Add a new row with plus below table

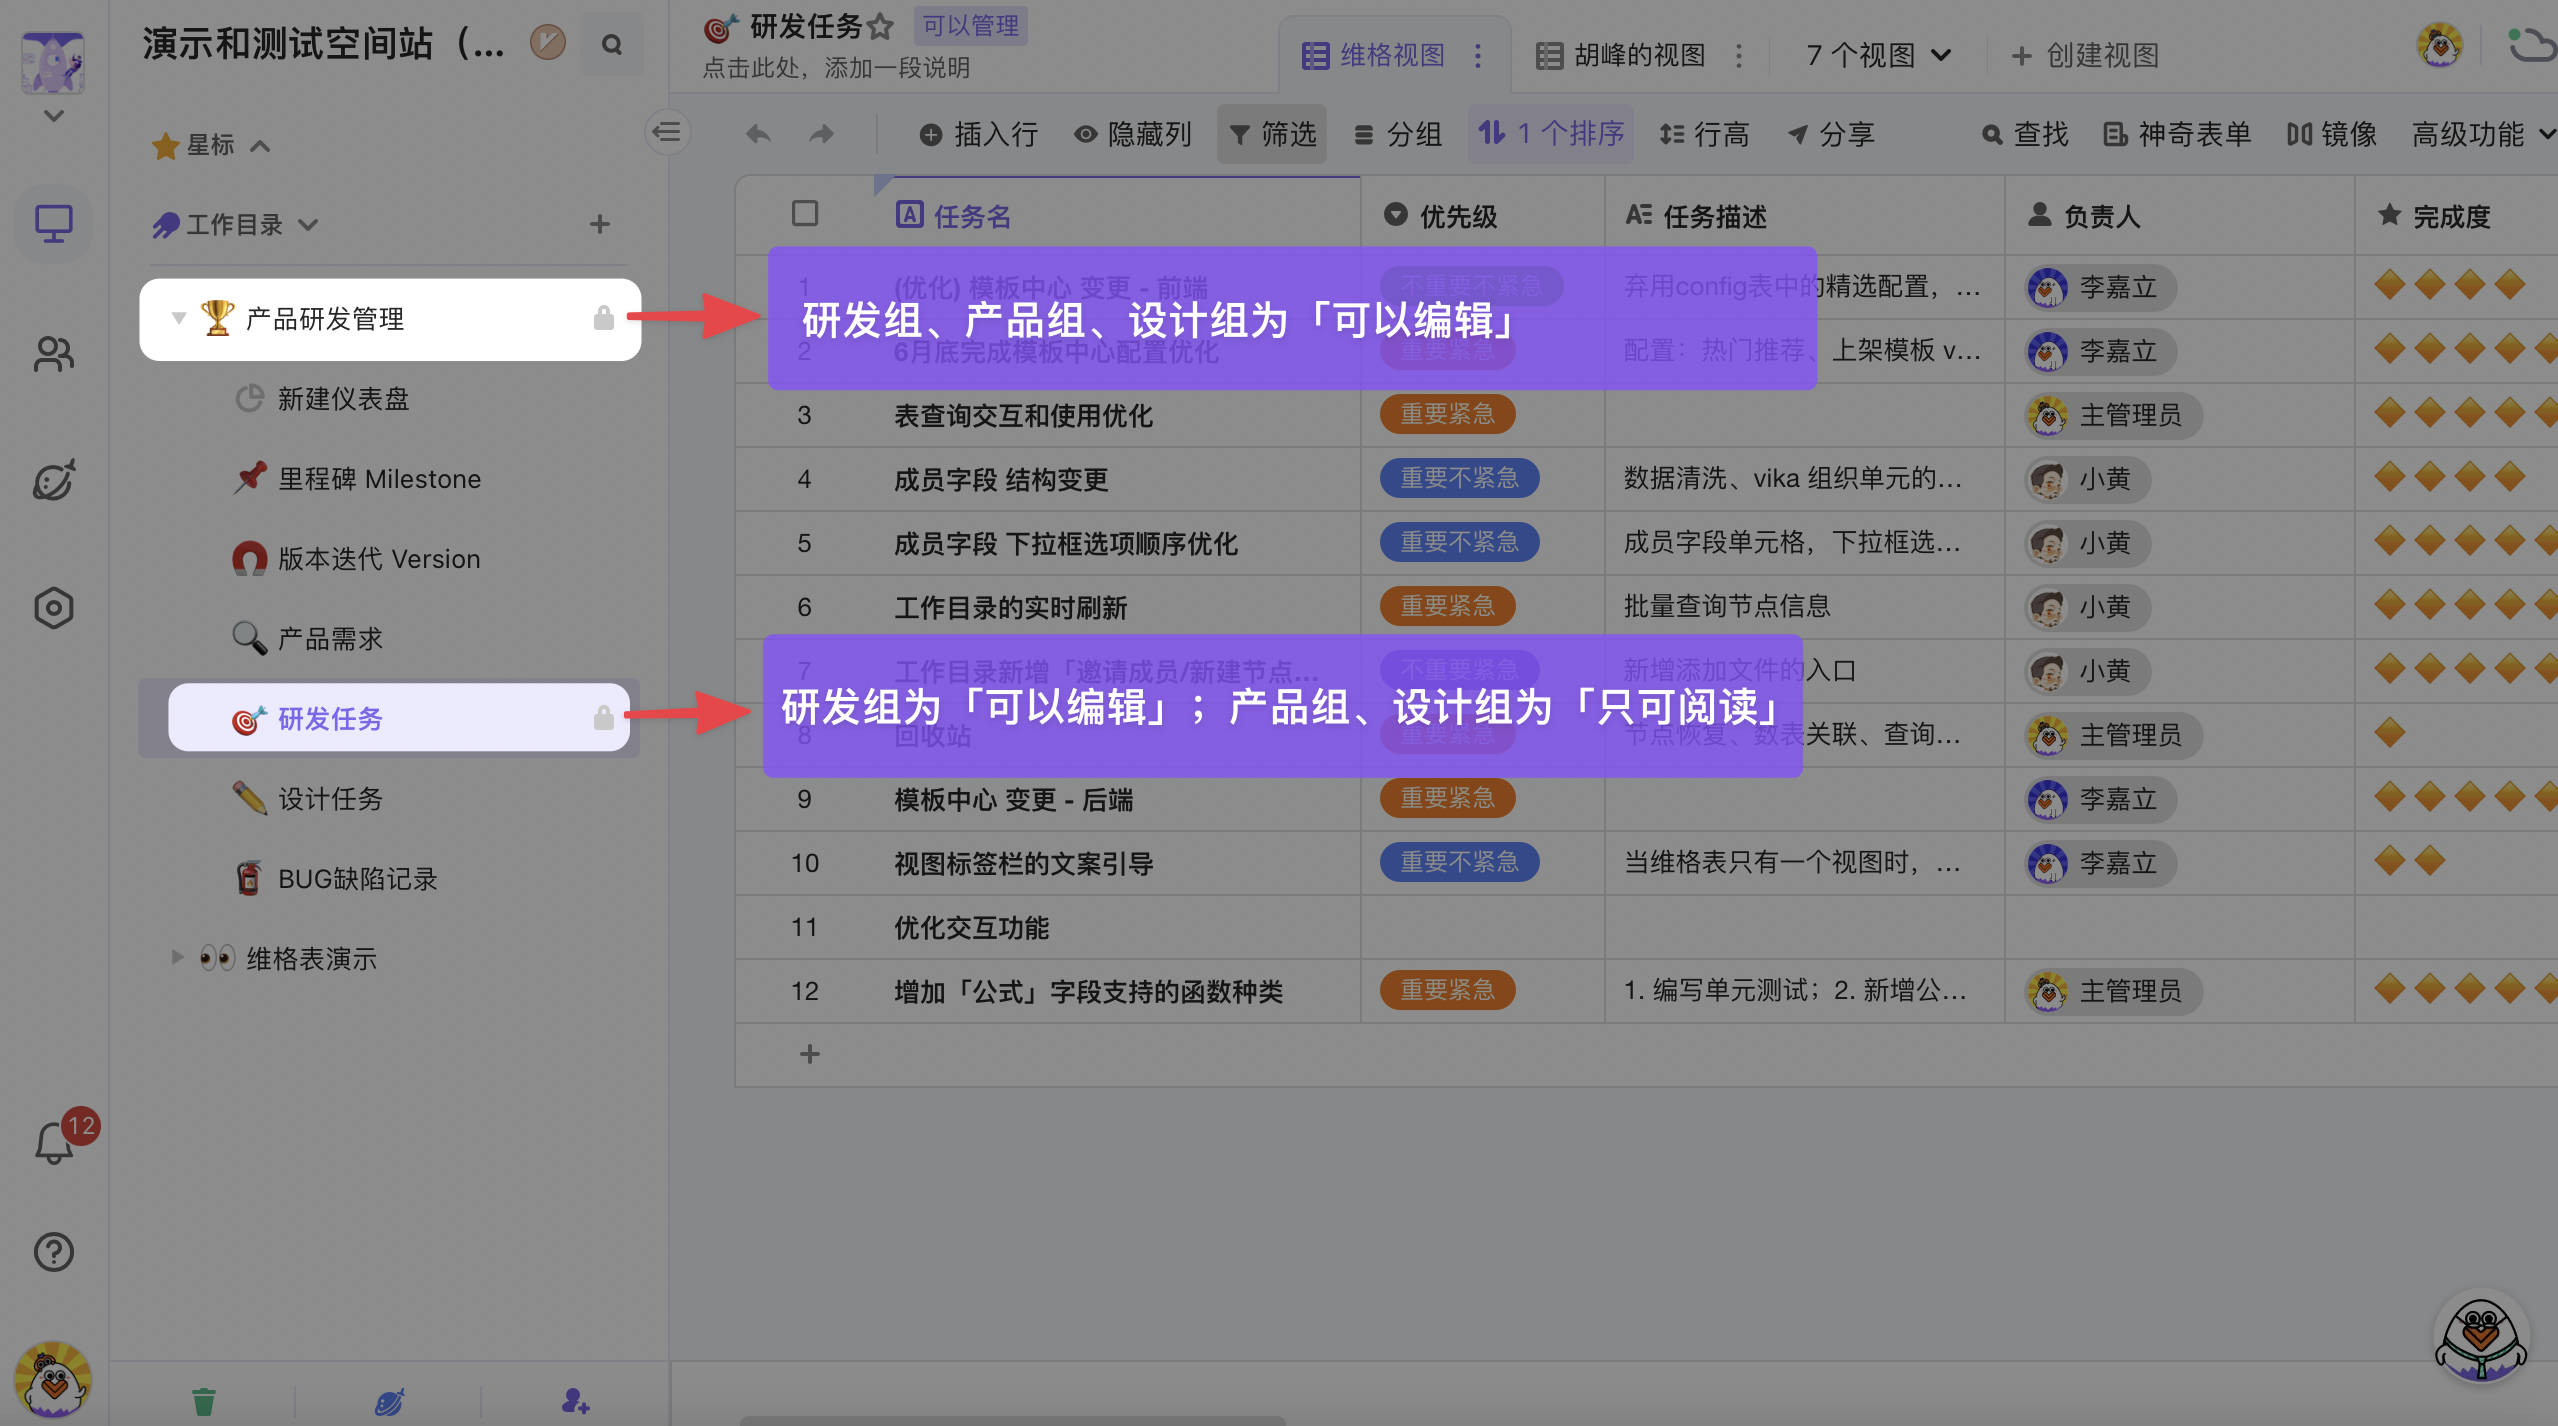click(x=810, y=1054)
